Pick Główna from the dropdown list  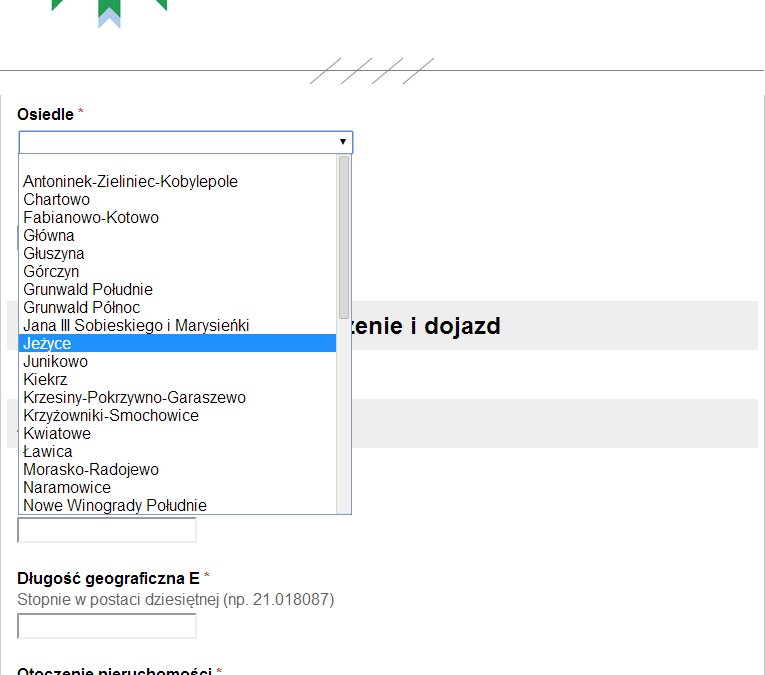pyautogui.click(x=49, y=236)
